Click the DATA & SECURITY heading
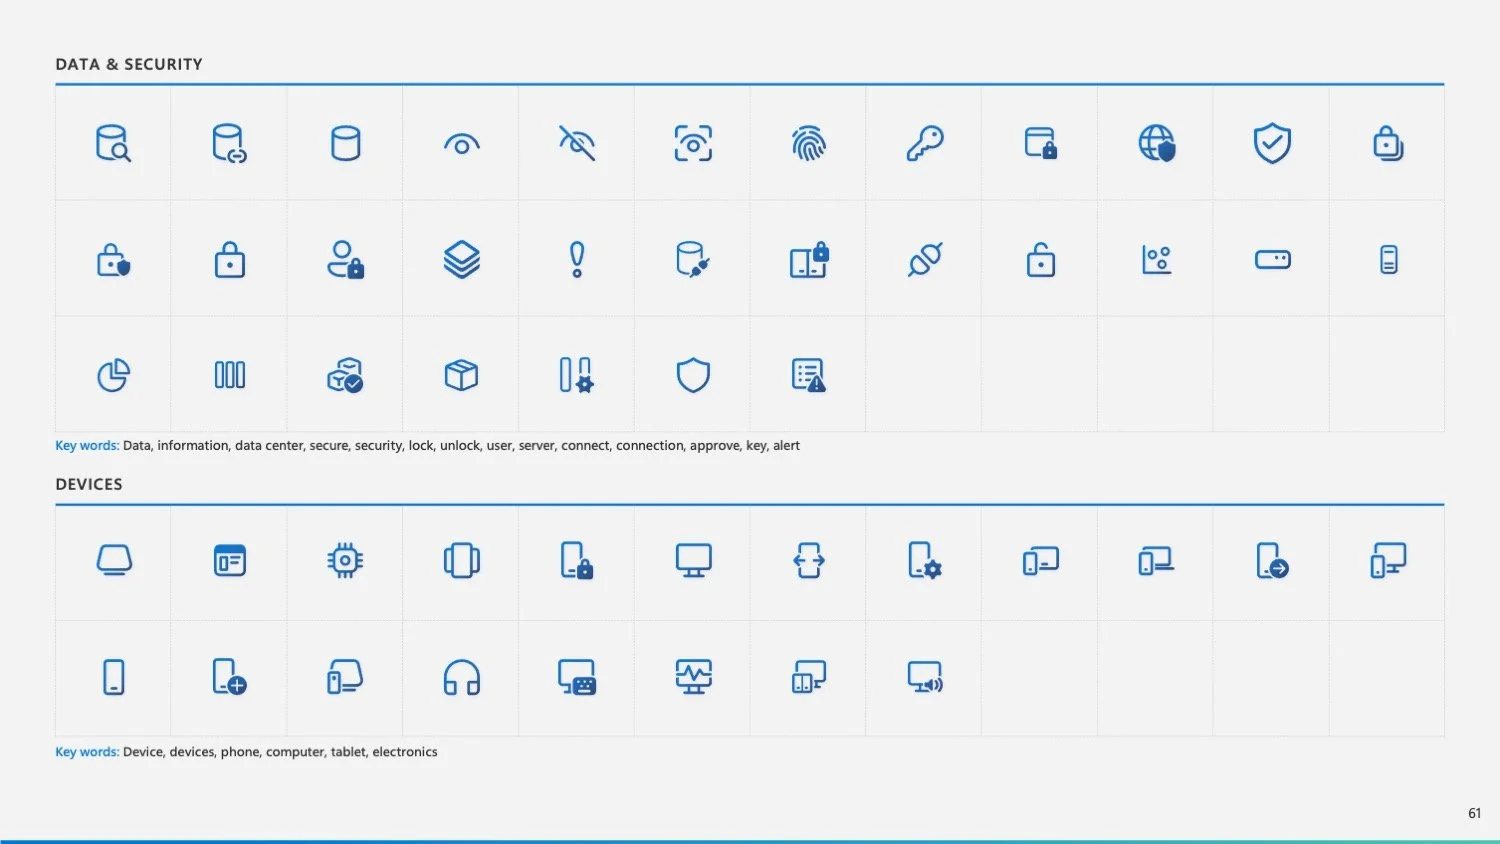This screenshot has height=844, width=1500. pos(129,64)
